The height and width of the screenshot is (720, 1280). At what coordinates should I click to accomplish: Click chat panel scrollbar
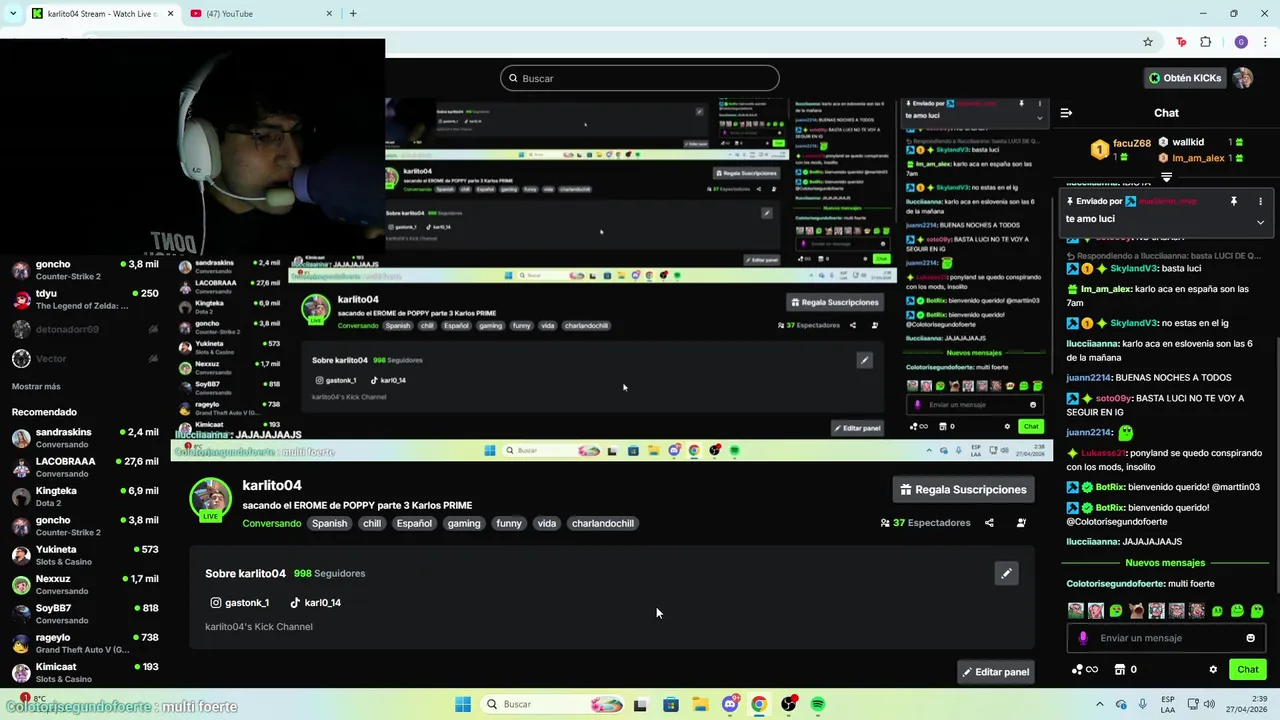pos(1276,465)
